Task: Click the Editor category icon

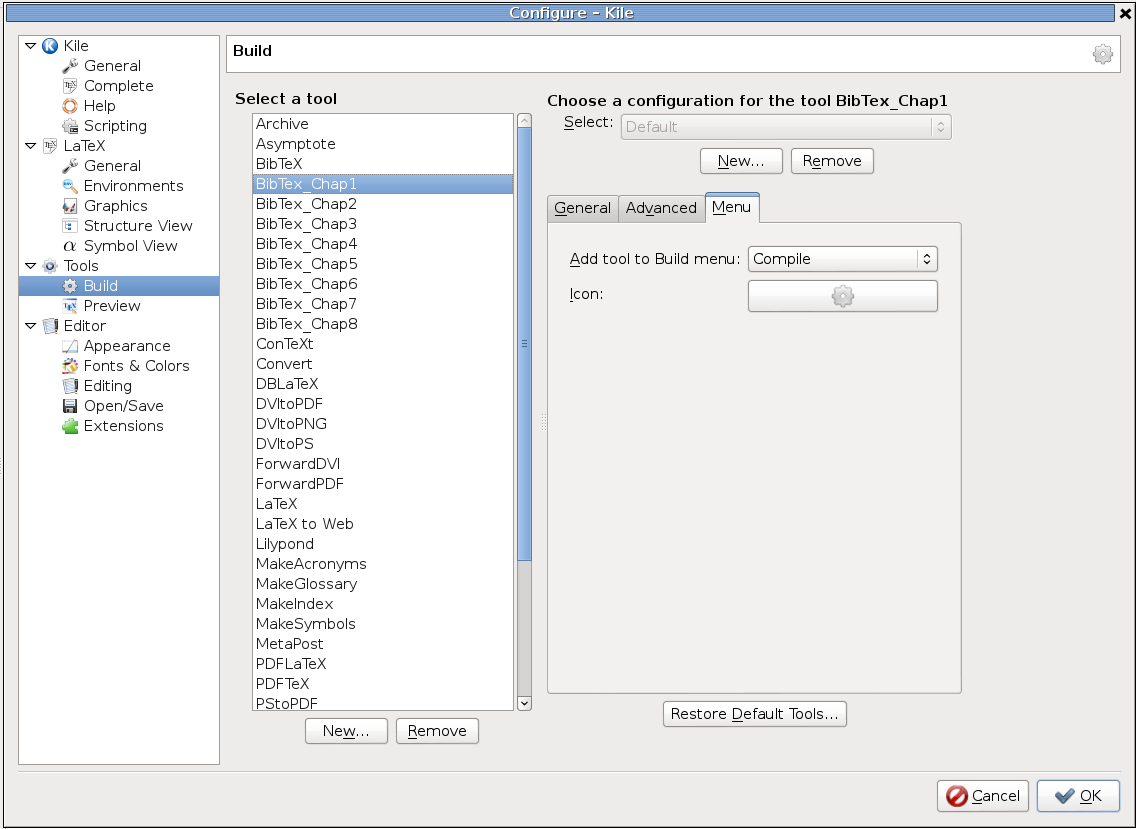Action: pos(50,326)
